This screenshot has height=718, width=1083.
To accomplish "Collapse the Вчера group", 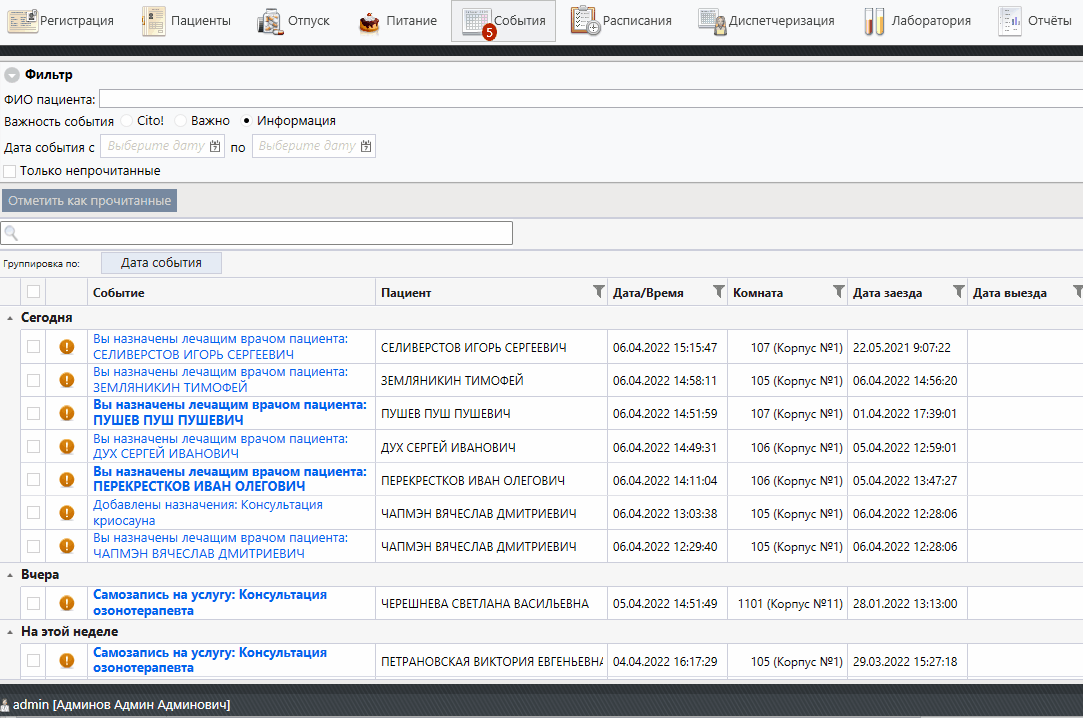I will (10, 575).
